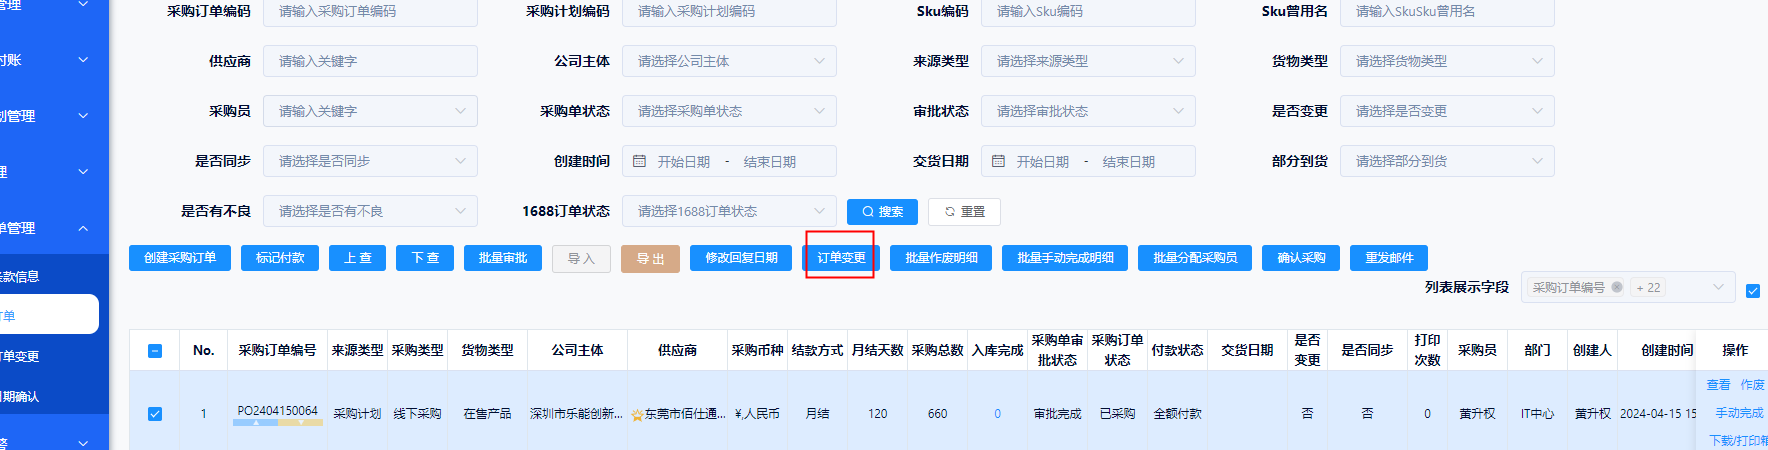Click the 确认采购 button
Screen dimensions: 1768x450
[1301, 258]
